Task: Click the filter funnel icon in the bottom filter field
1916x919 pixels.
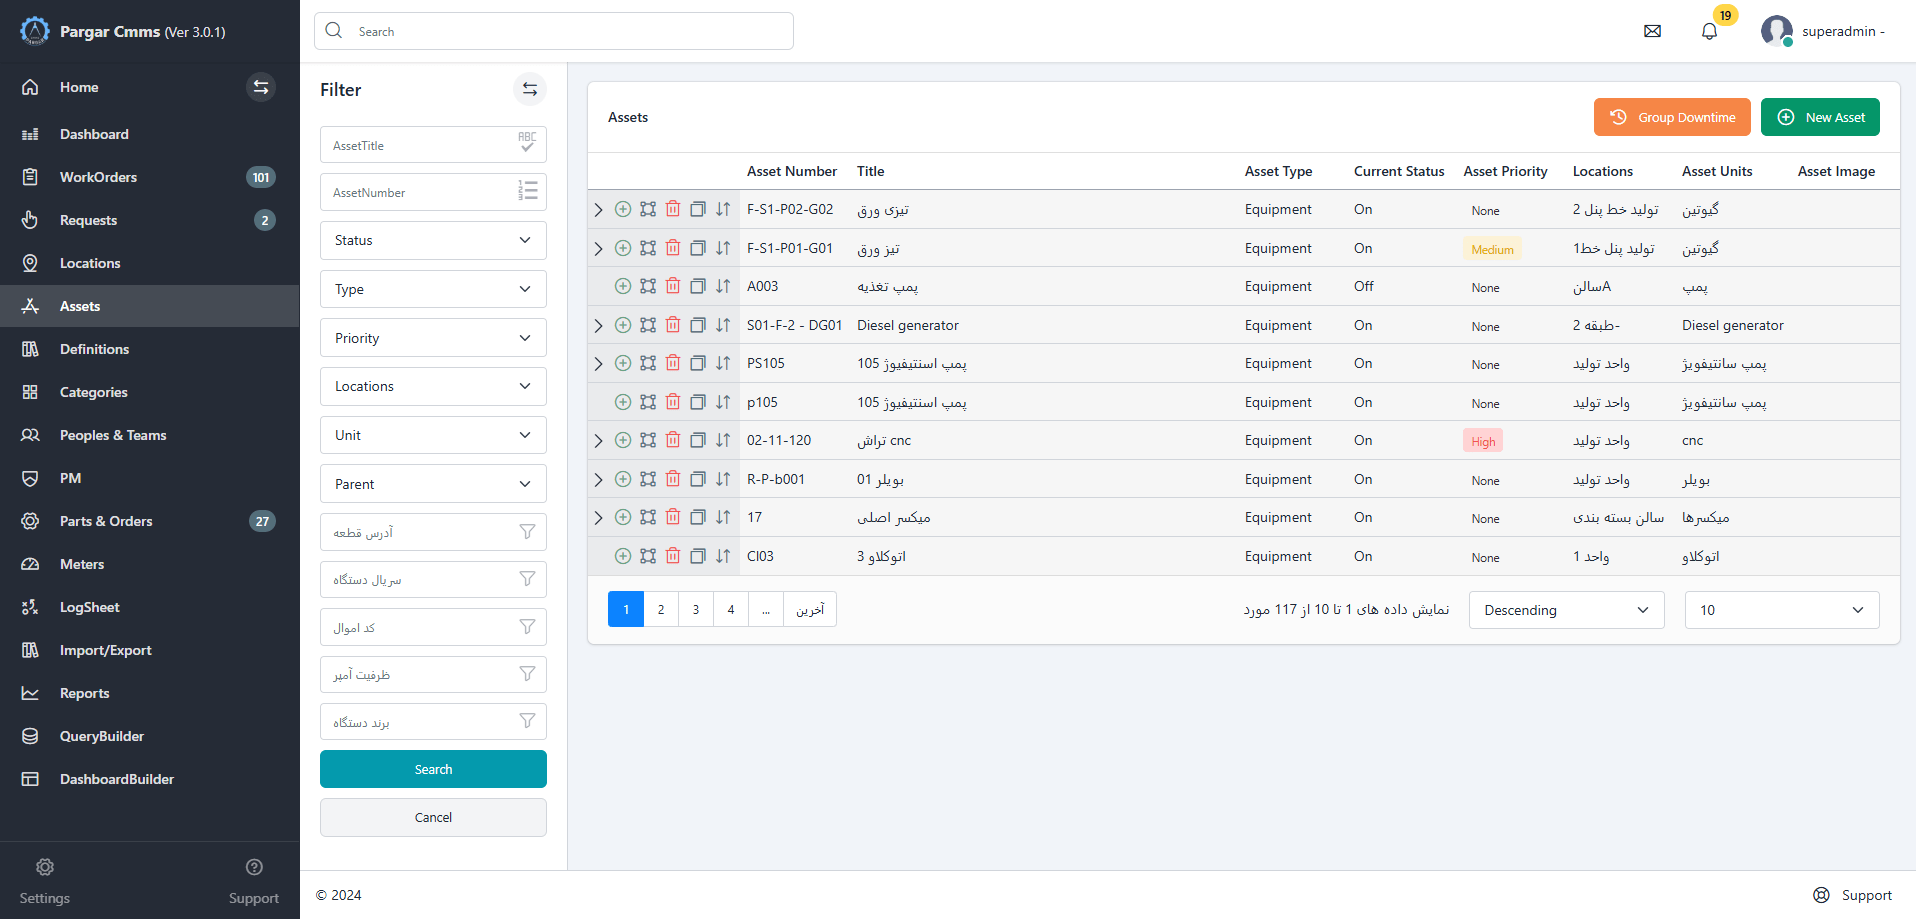Action: pyautogui.click(x=527, y=721)
